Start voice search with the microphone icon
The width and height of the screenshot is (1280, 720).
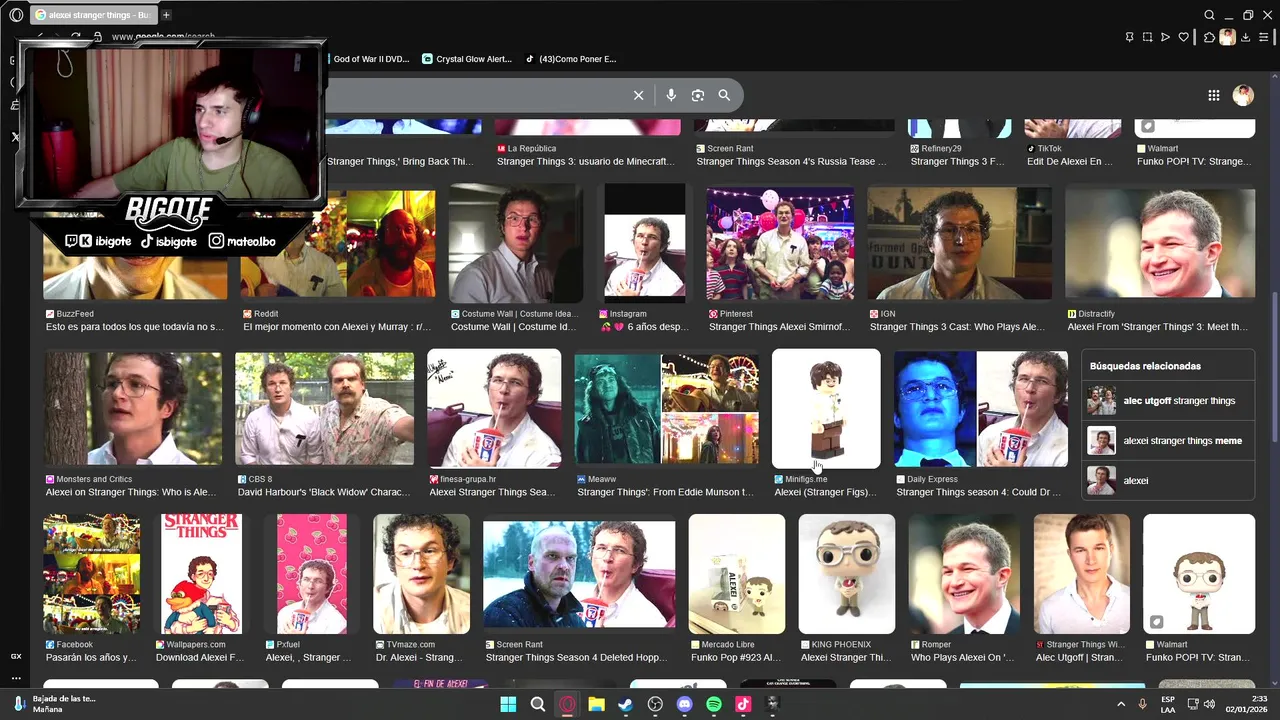(x=671, y=95)
